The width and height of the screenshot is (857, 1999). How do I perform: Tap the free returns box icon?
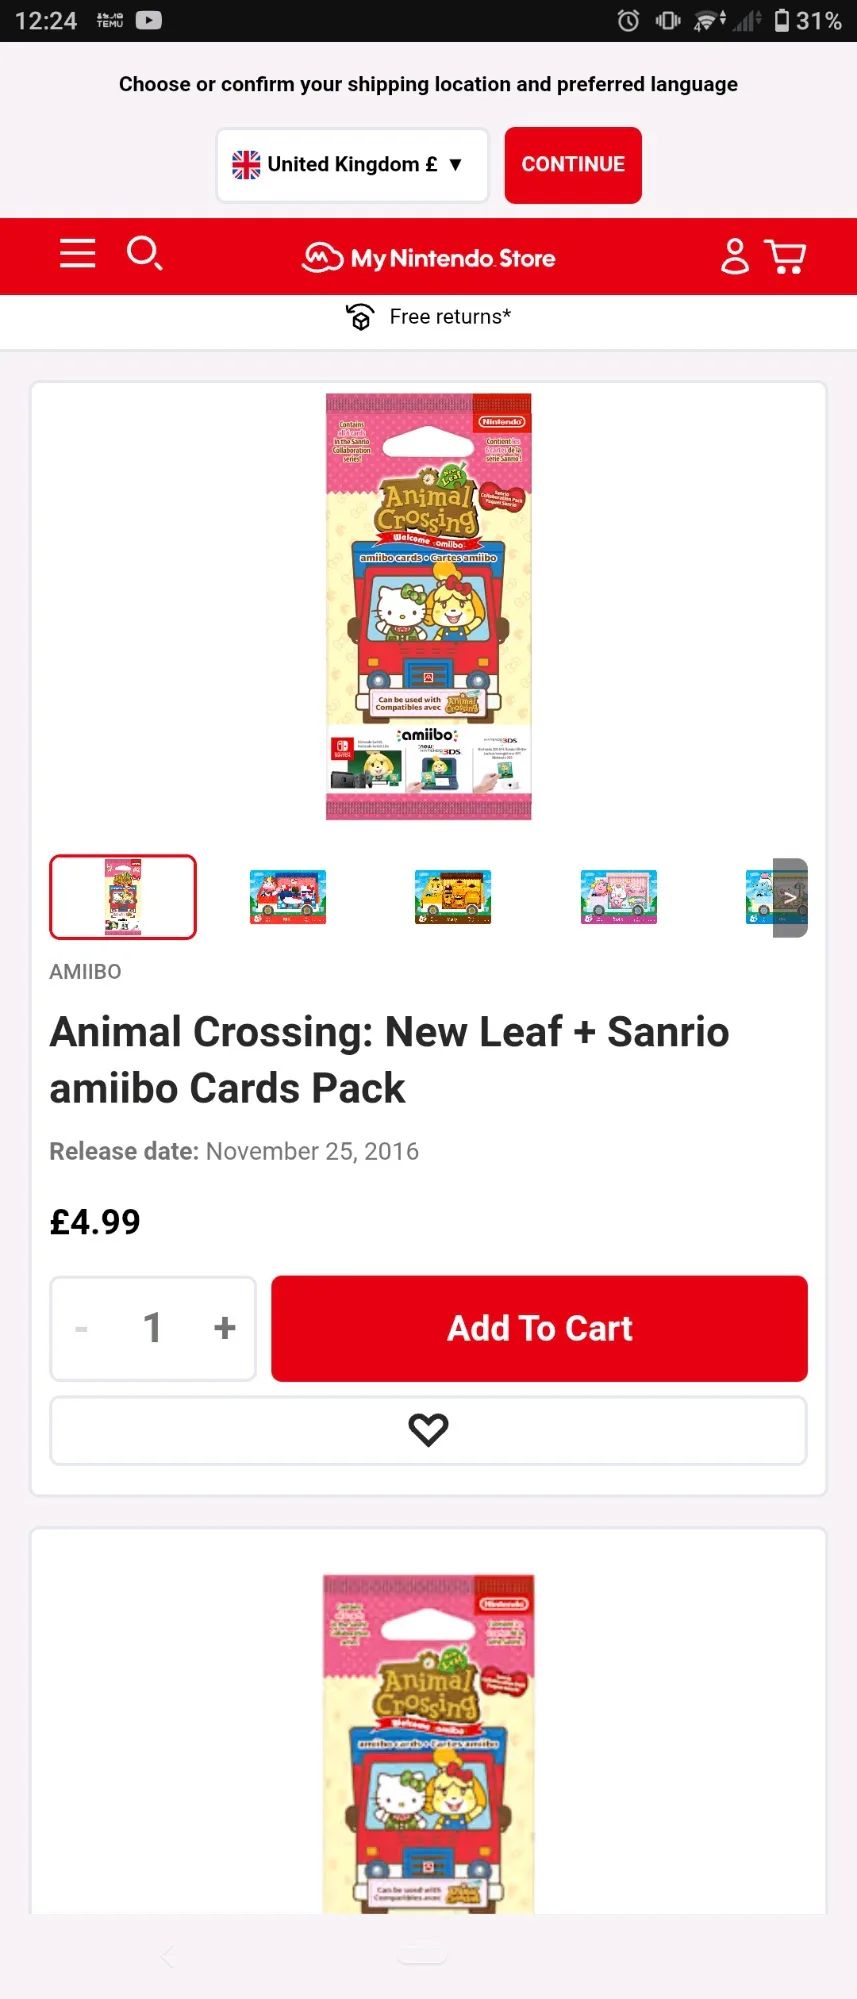[x=360, y=317]
